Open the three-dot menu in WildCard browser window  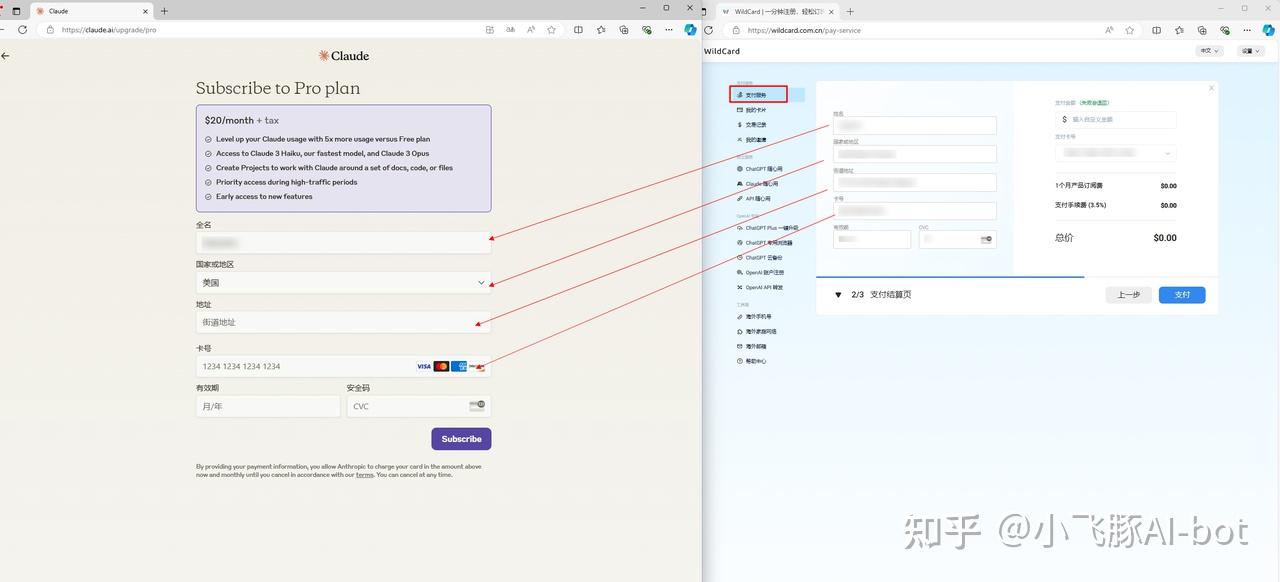[x=1248, y=30]
